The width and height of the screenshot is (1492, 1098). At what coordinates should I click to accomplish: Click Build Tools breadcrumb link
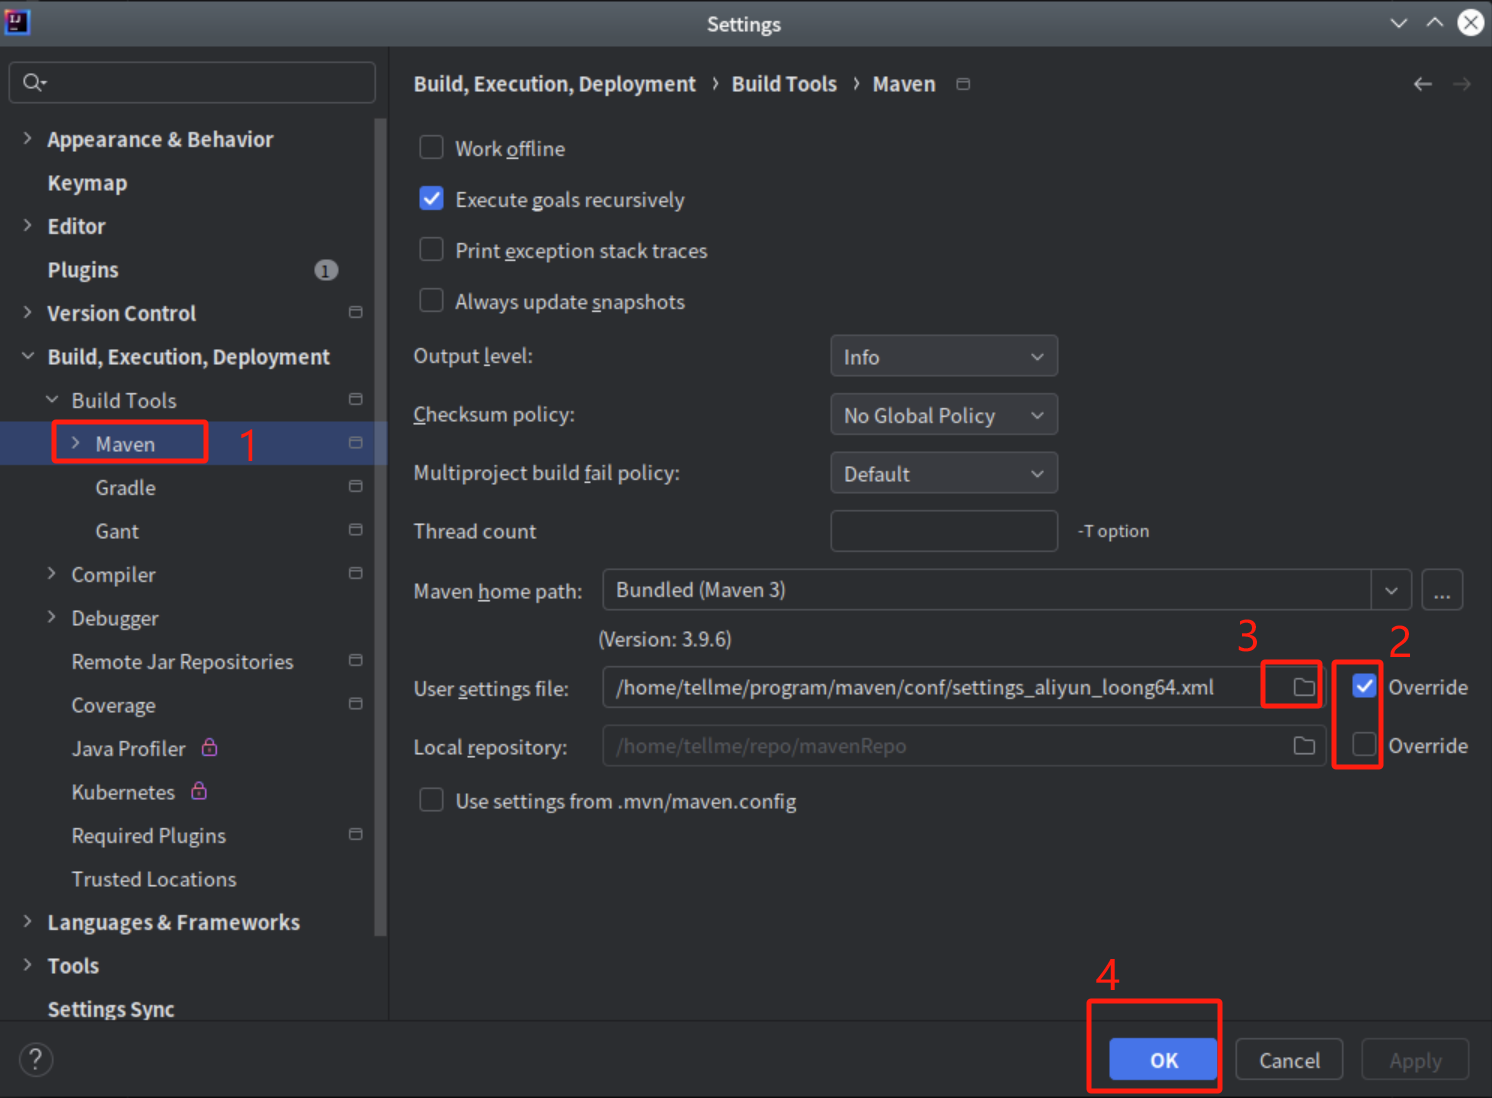(784, 84)
